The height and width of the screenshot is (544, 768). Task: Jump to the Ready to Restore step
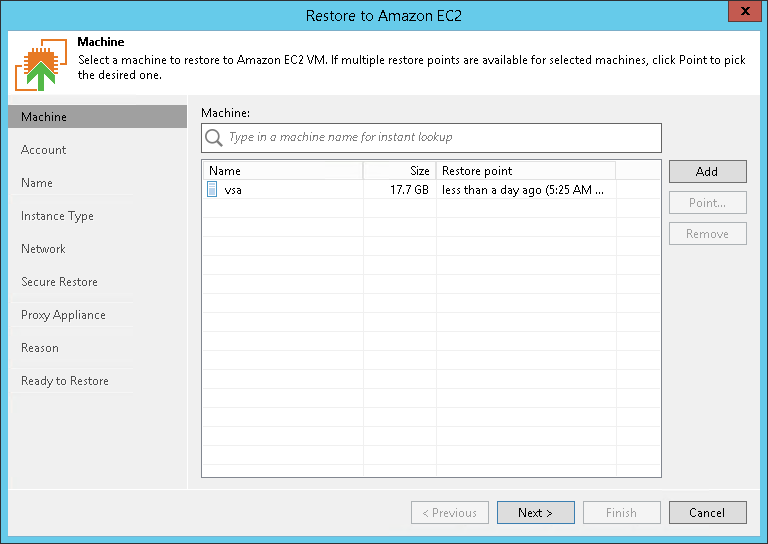click(65, 381)
